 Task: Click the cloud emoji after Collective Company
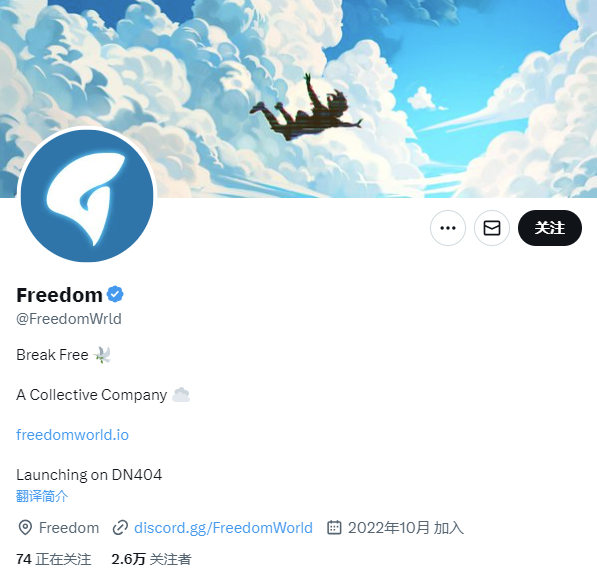[181, 395]
